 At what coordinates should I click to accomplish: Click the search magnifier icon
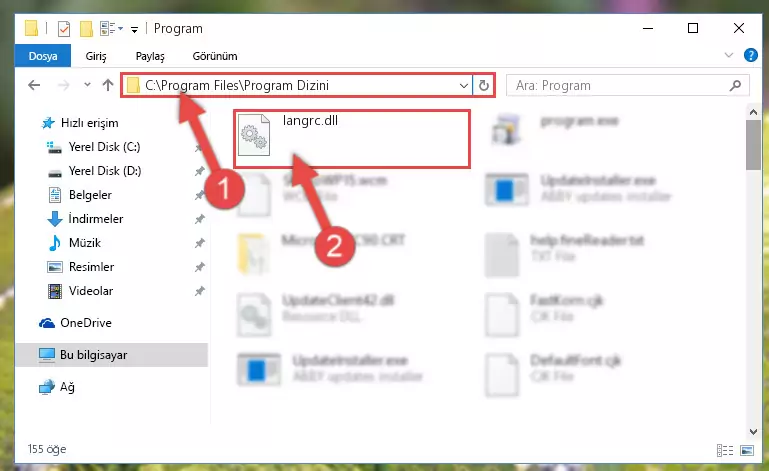tap(735, 85)
